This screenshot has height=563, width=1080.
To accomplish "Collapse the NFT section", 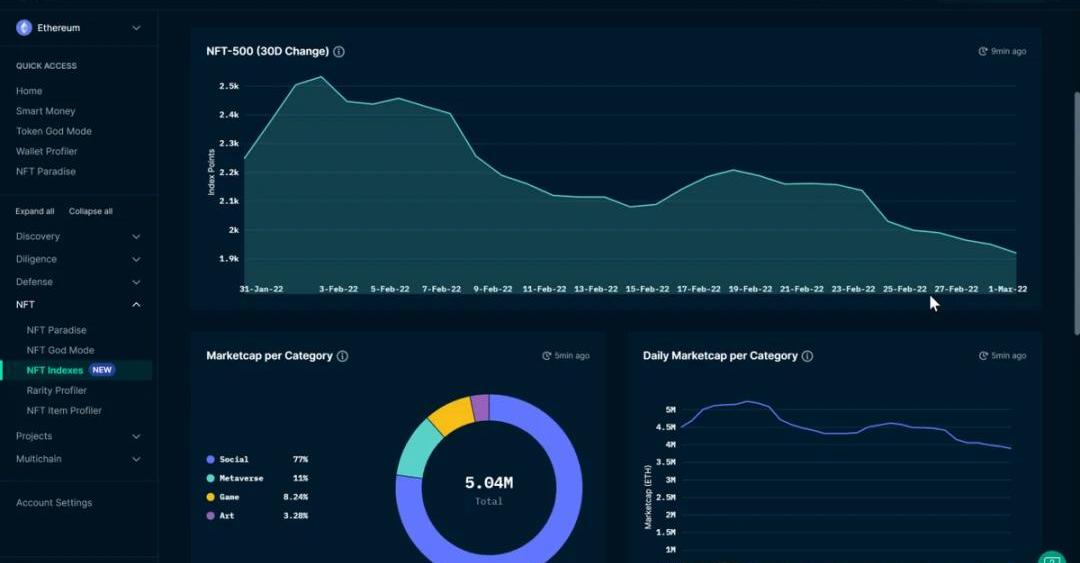I will (136, 305).
